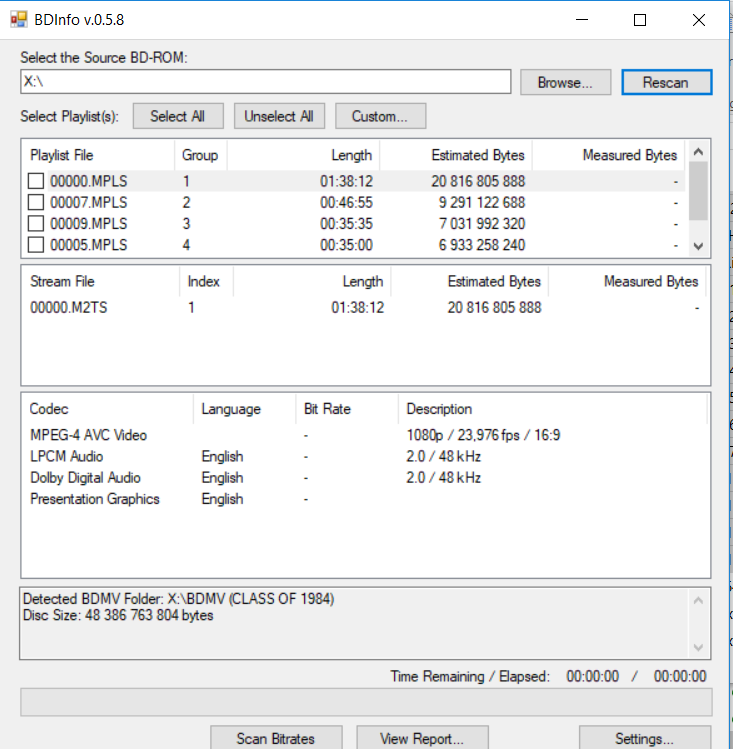Sort playlists by Group column header

(201, 155)
